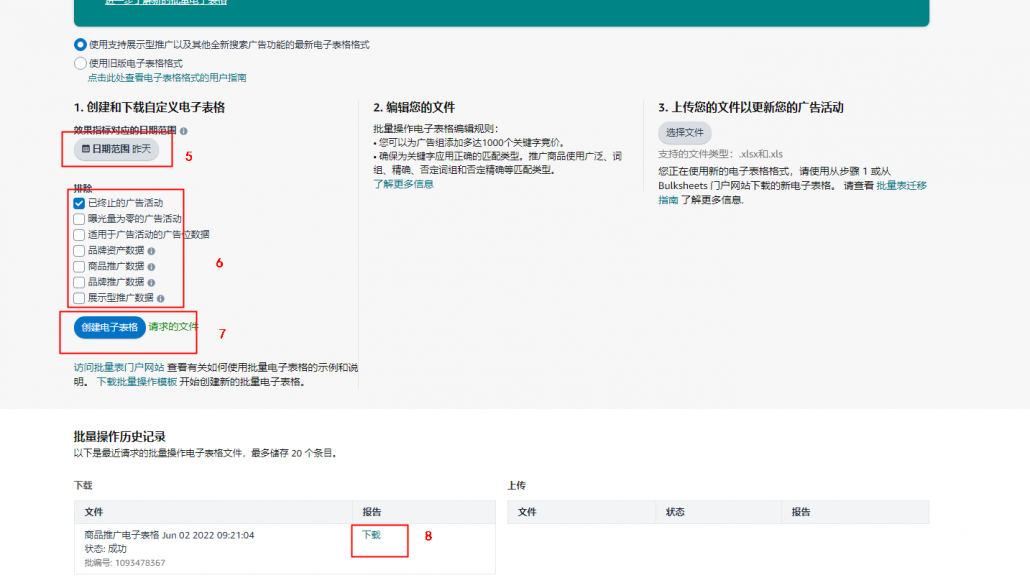
Task: Click info icon next to 效果指标对应的日期范围
Action: point(183,131)
